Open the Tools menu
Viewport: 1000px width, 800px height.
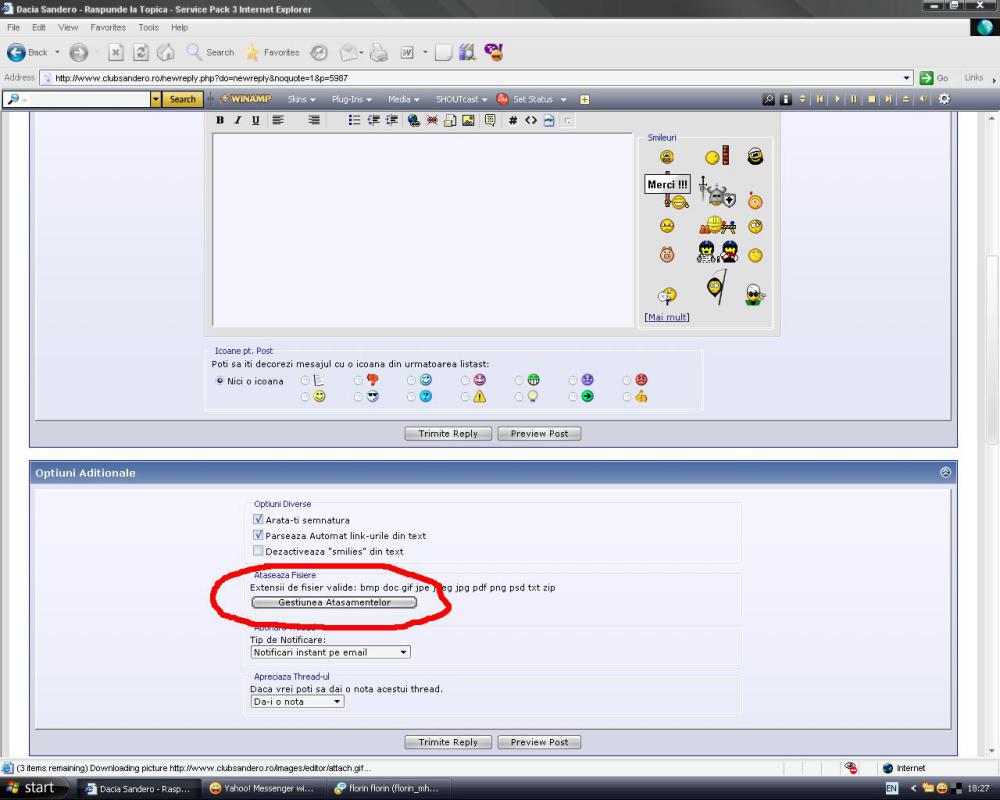(148, 27)
